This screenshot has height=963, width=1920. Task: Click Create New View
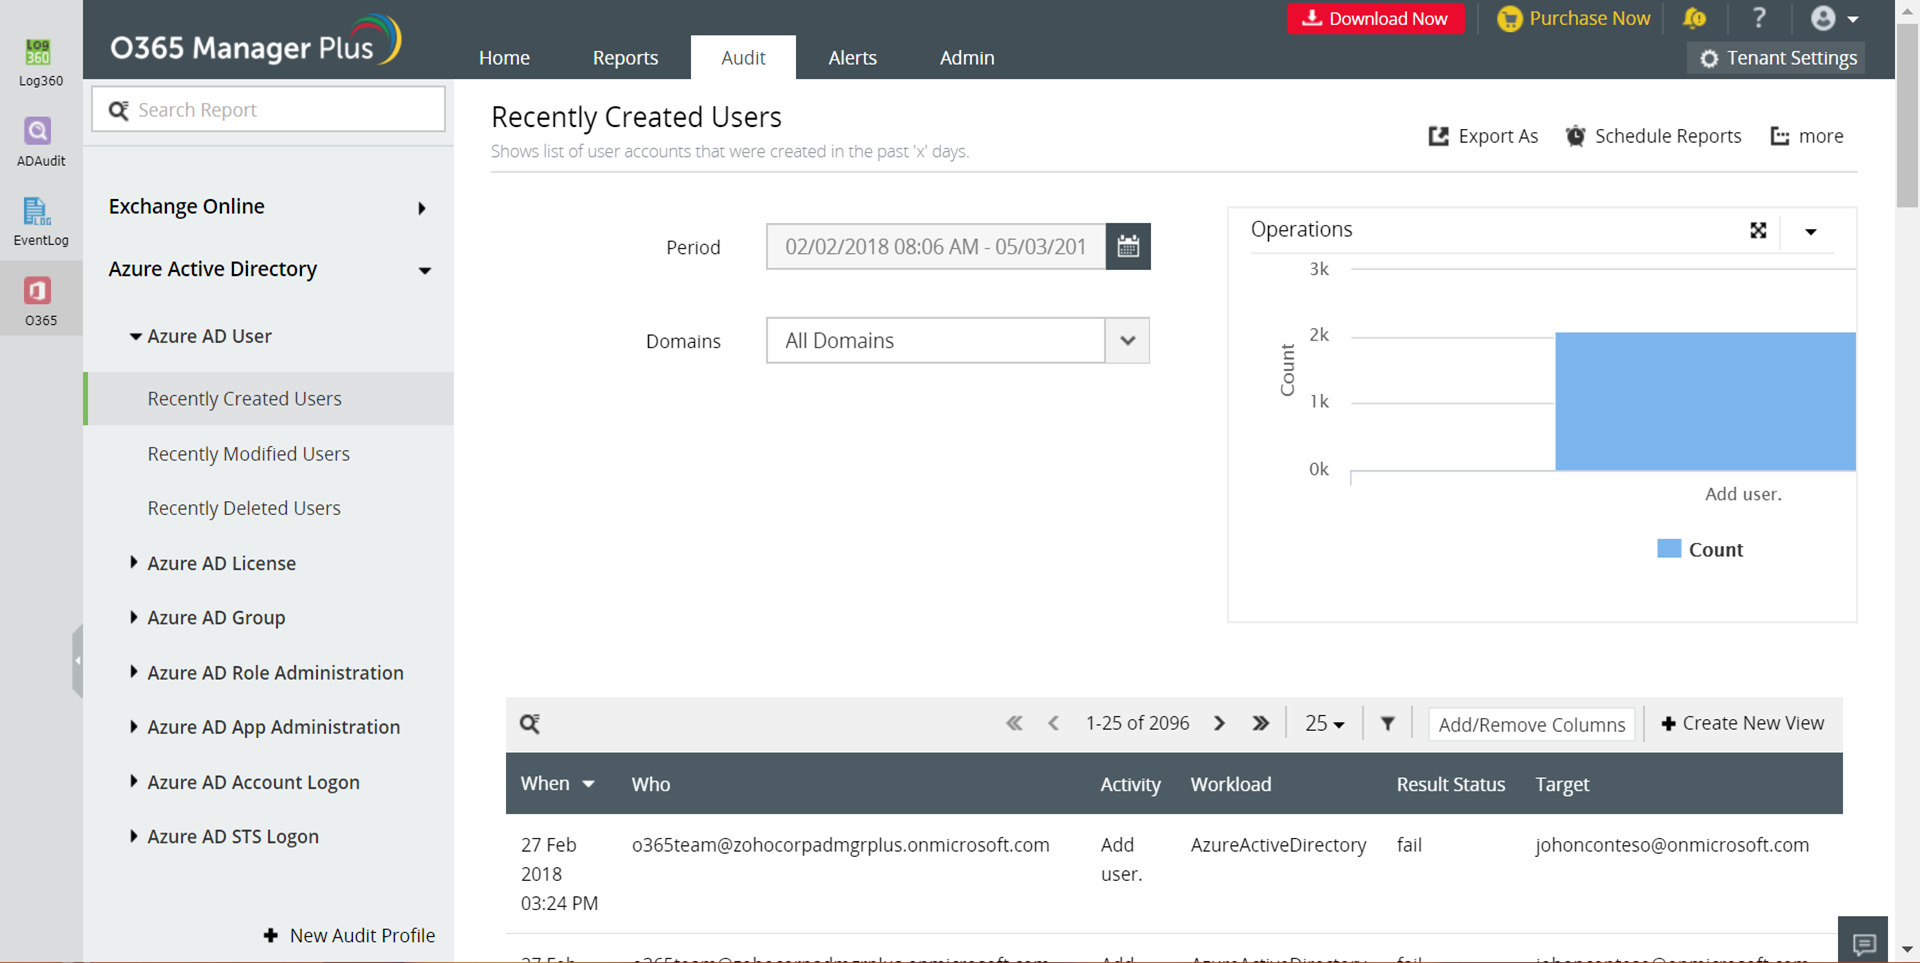pos(1743,723)
